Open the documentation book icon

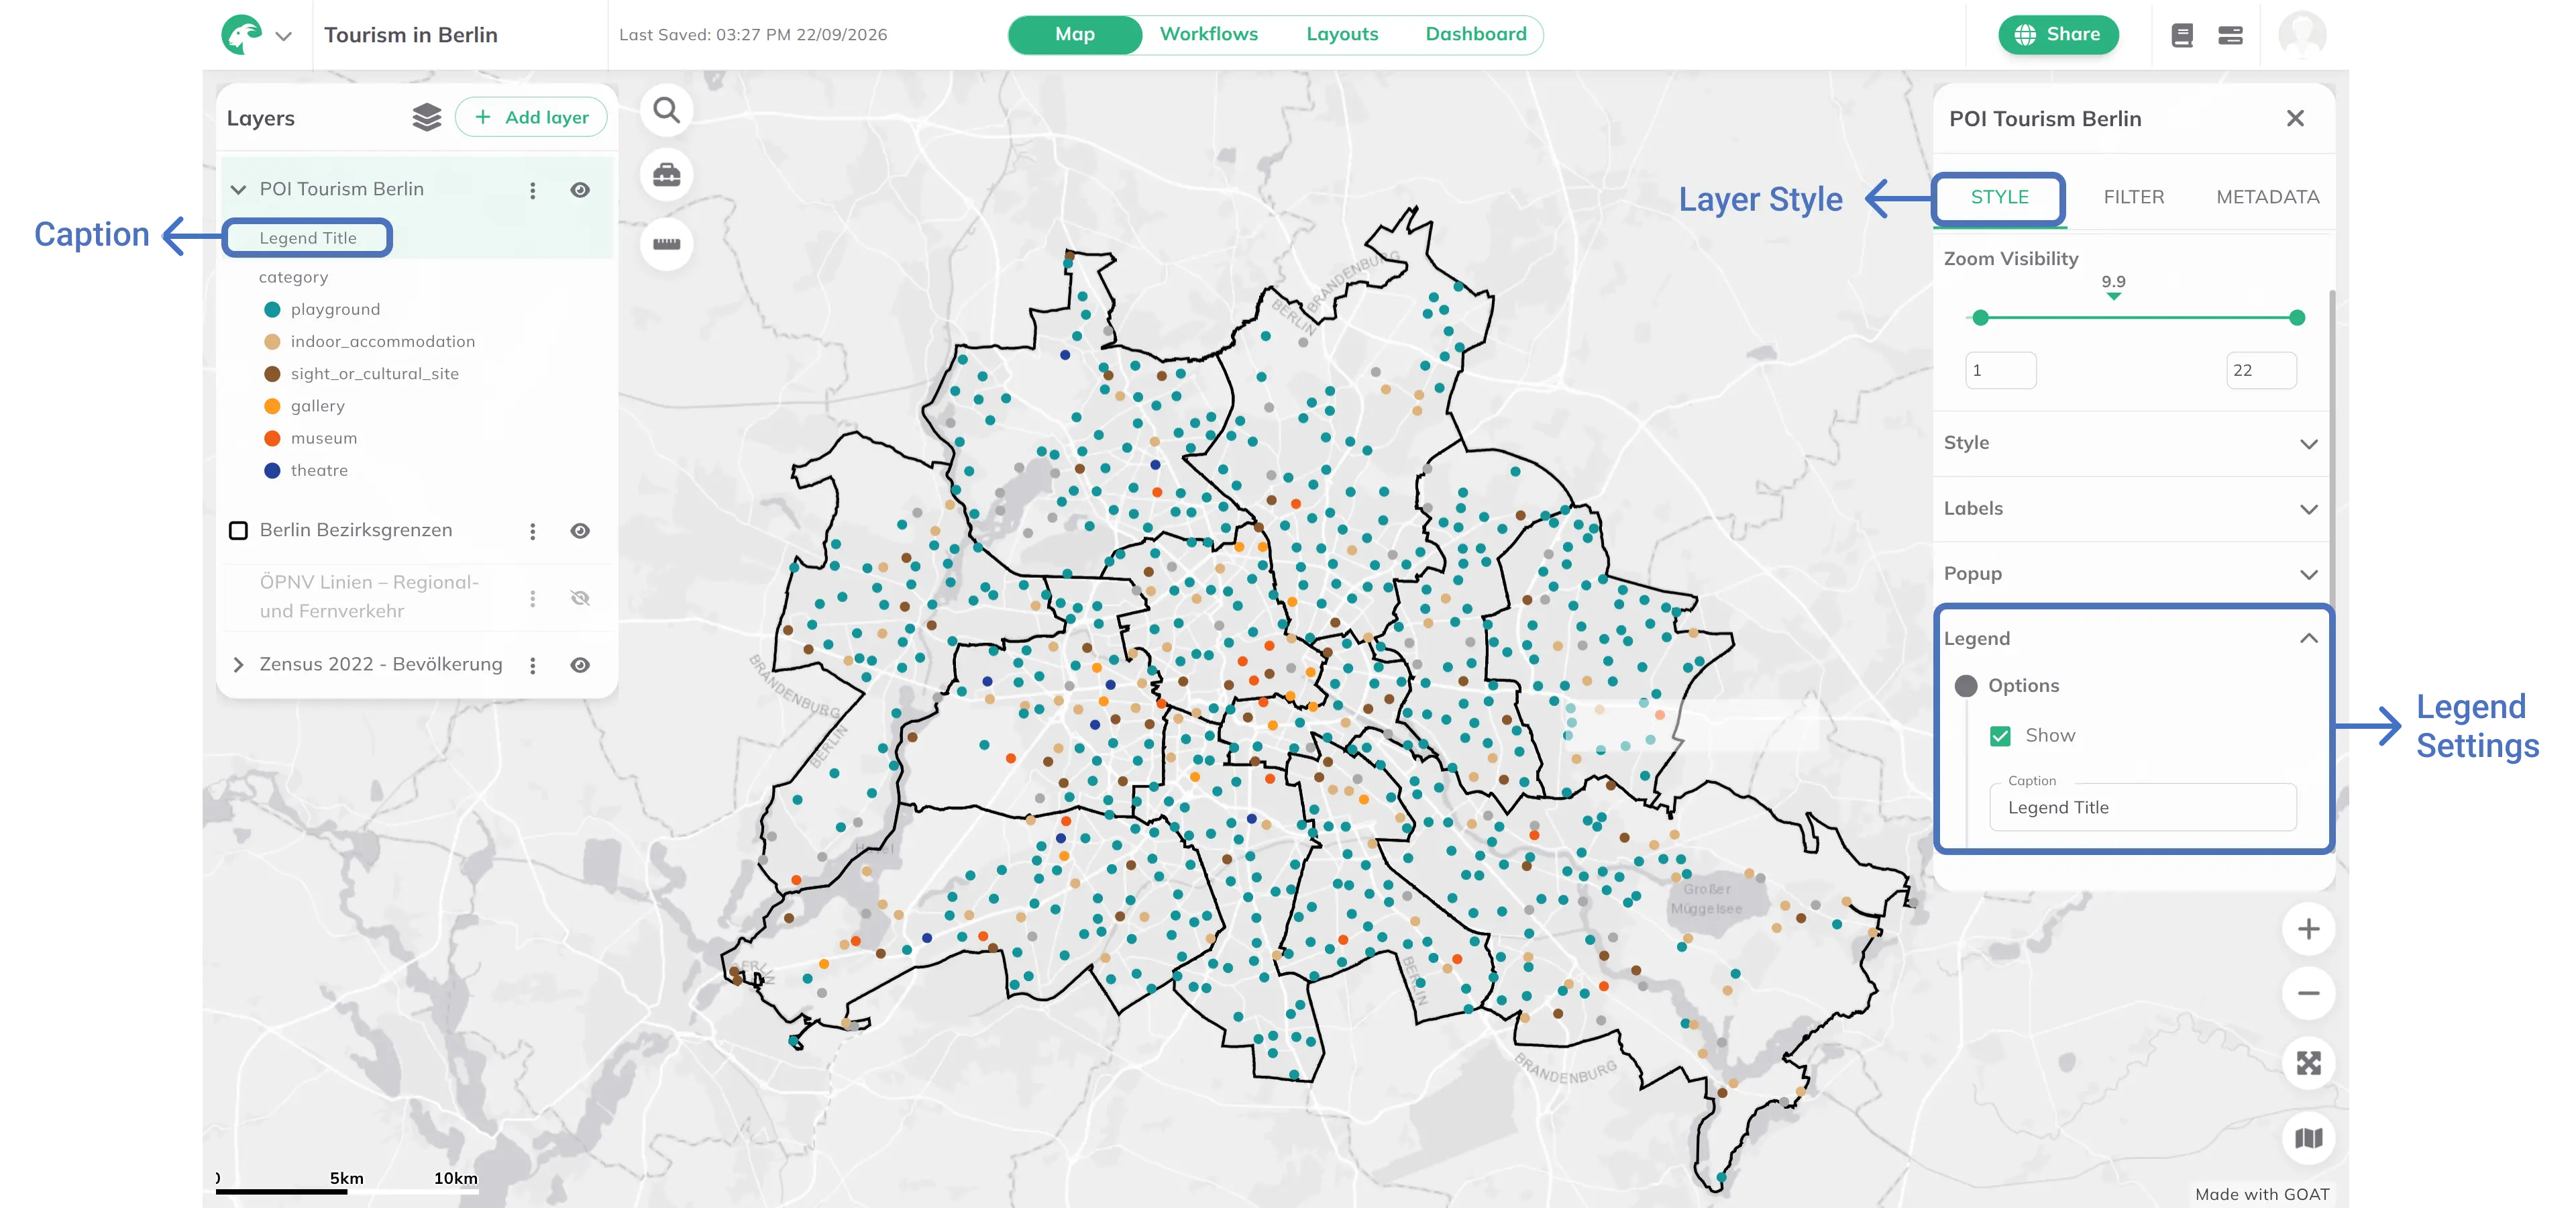pos(2182,36)
